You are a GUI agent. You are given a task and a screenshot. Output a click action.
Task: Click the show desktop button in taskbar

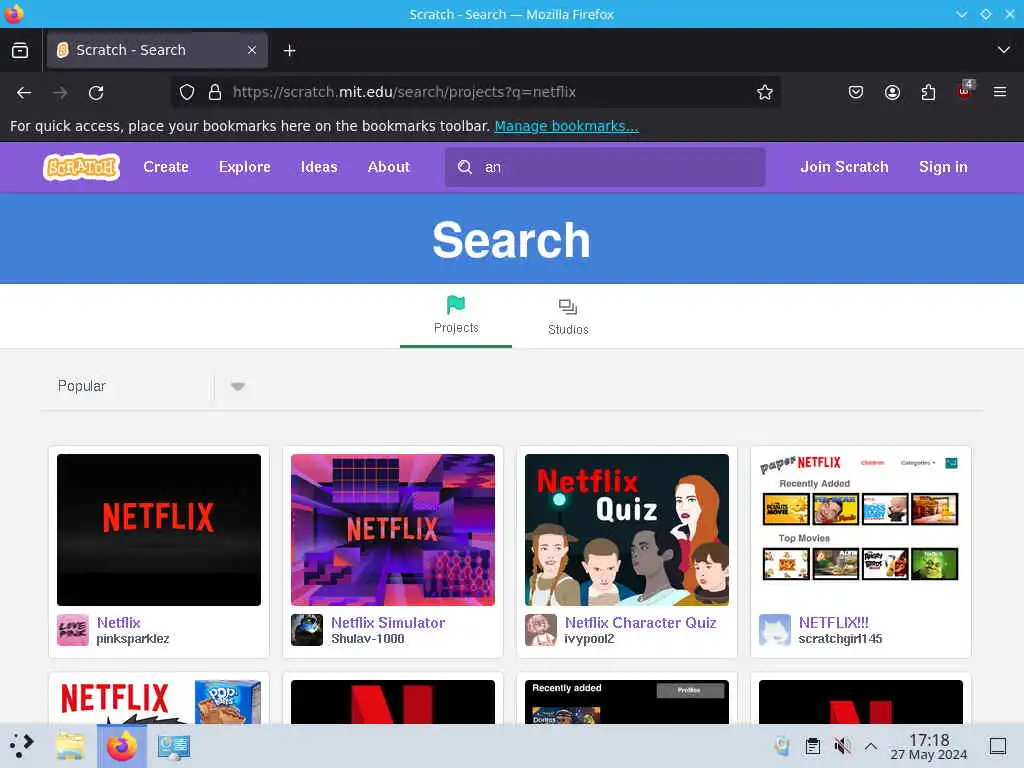pyautogui.click(x=998, y=746)
